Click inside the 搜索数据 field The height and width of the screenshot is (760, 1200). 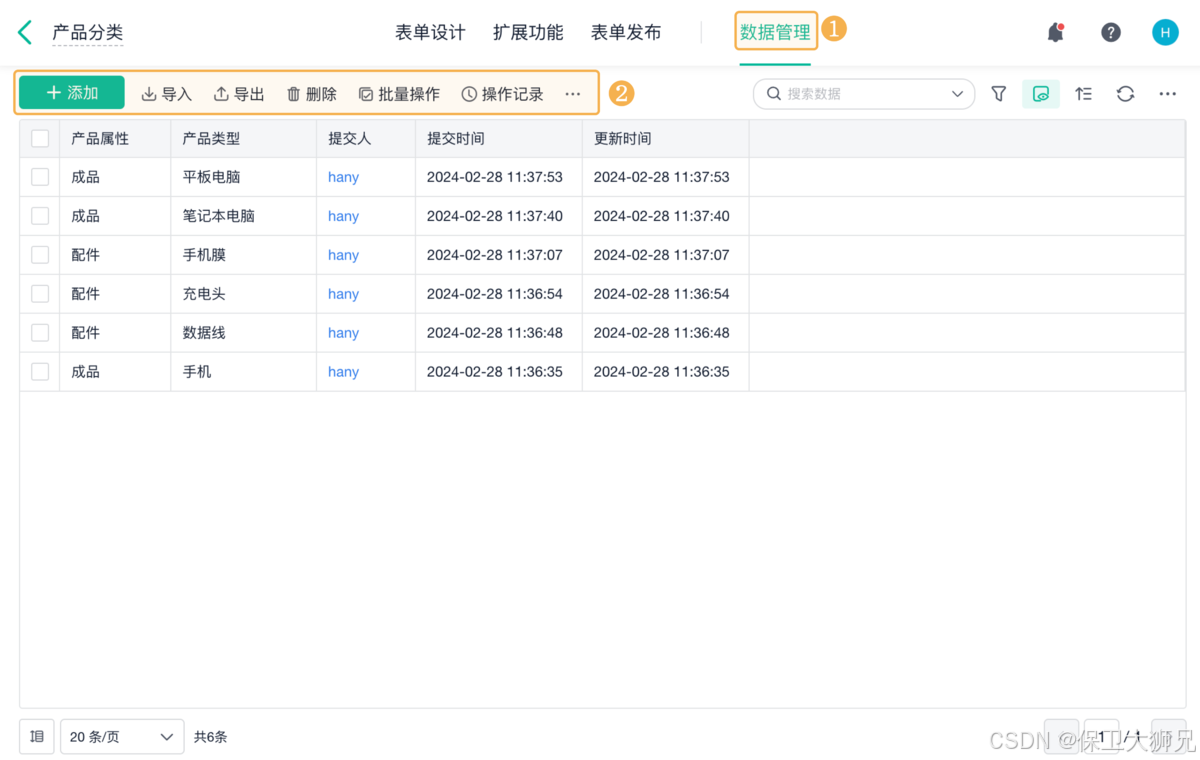864,94
